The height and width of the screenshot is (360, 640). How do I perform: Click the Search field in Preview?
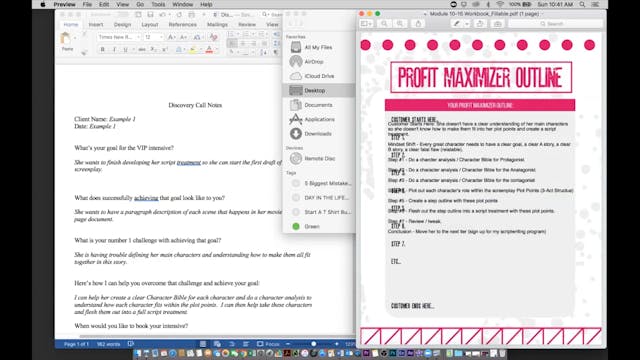tap(556, 24)
